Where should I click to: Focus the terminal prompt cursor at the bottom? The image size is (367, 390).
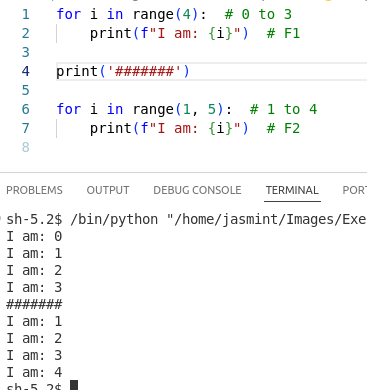[x=74, y=386]
